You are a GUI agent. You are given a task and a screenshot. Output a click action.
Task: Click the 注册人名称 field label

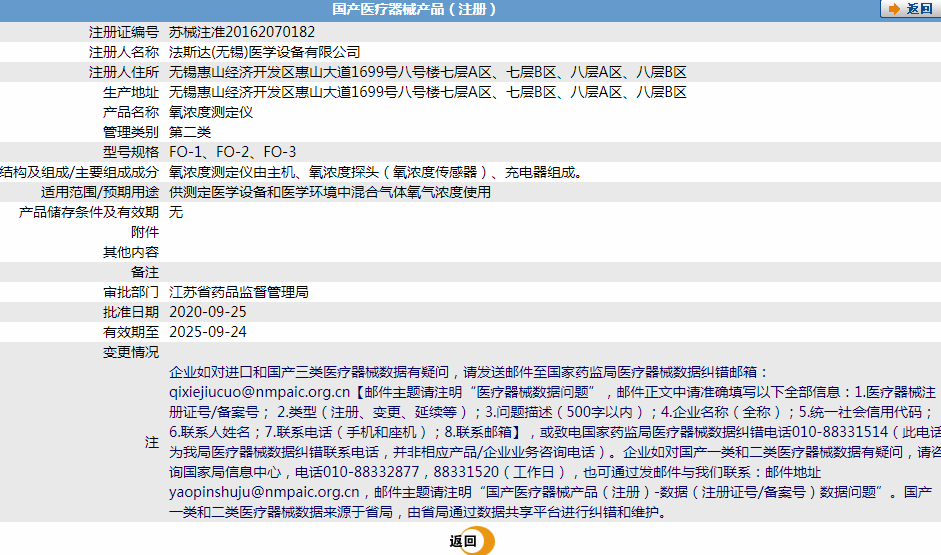pyautogui.click(x=124, y=52)
